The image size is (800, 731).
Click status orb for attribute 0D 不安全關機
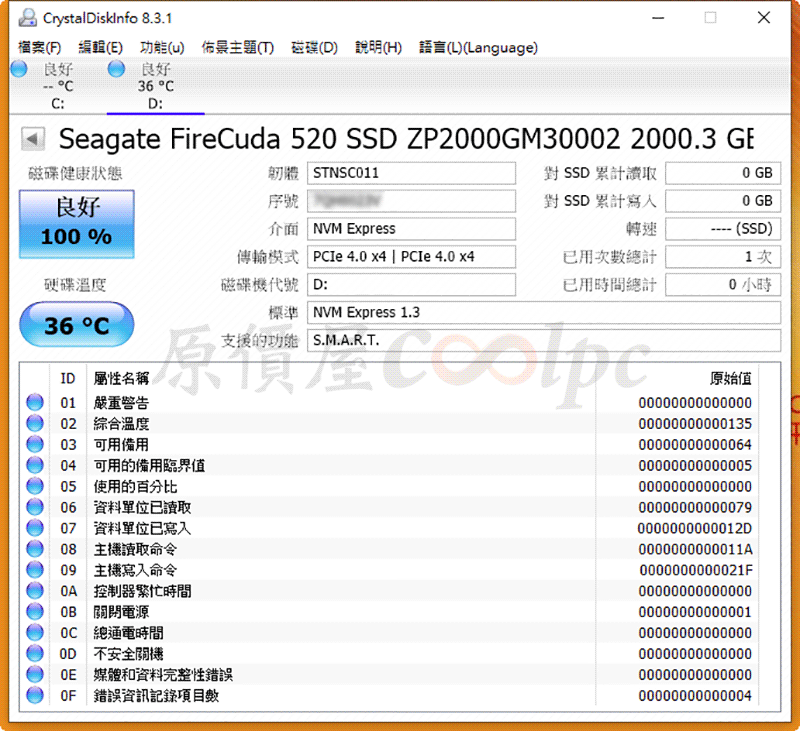coord(35,653)
